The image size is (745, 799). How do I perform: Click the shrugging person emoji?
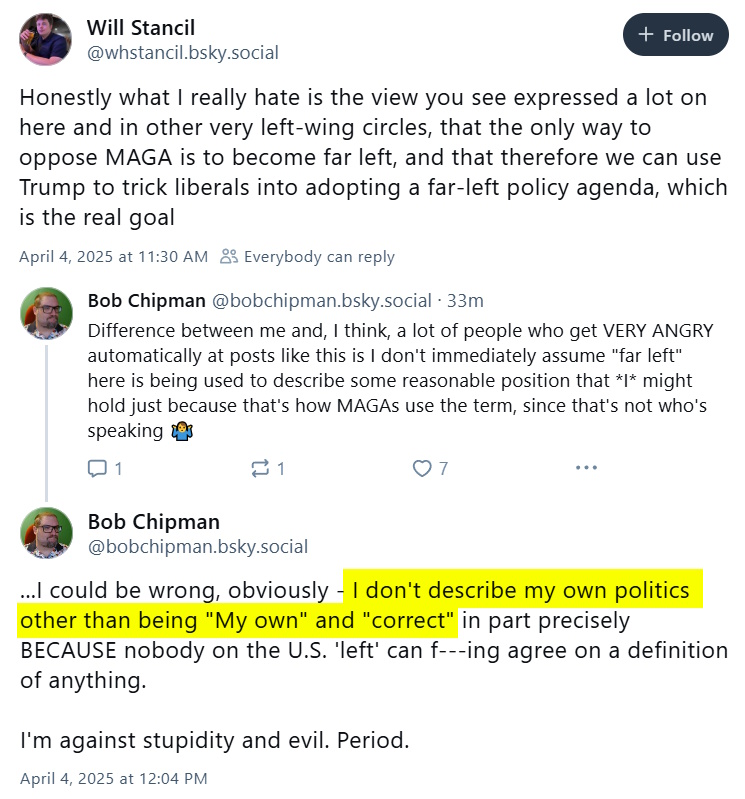[182, 431]
